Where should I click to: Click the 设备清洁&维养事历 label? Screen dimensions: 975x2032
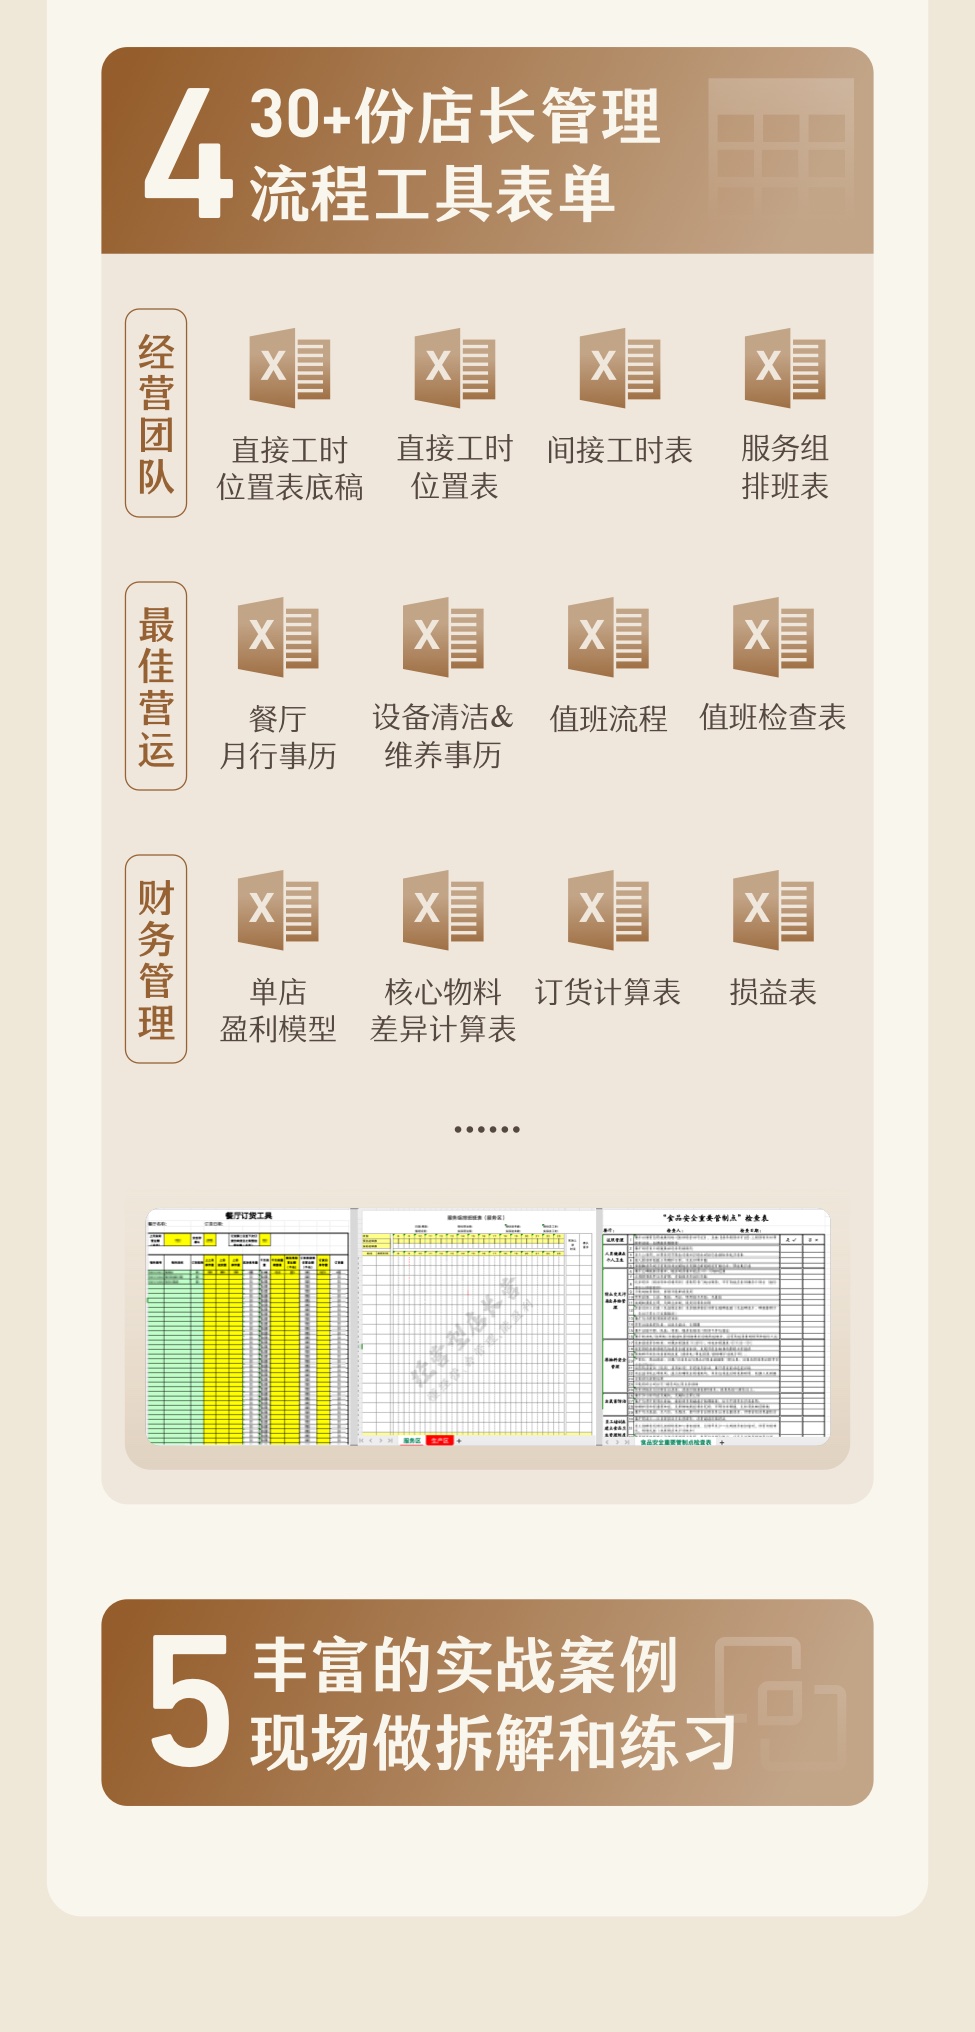point(443,736)
